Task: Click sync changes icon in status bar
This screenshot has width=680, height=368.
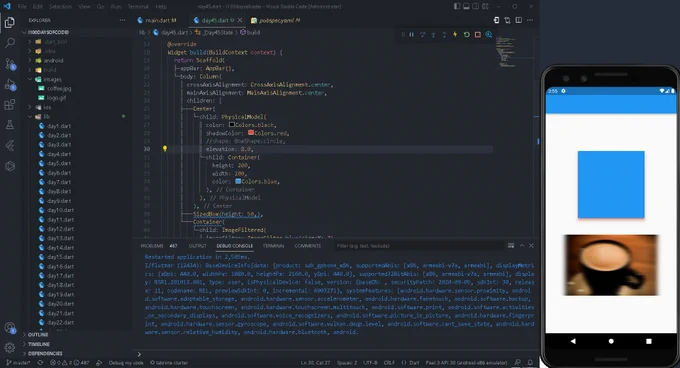Action: tap(40, 362)
